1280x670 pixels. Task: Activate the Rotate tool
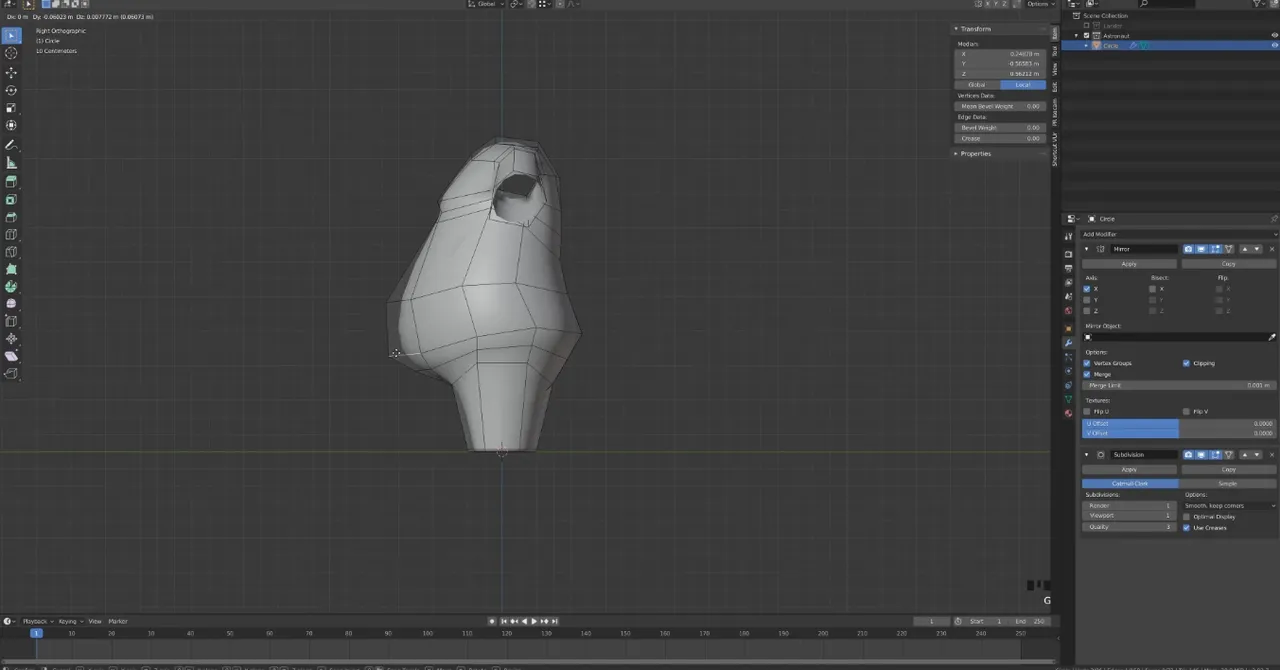(11, 90)
